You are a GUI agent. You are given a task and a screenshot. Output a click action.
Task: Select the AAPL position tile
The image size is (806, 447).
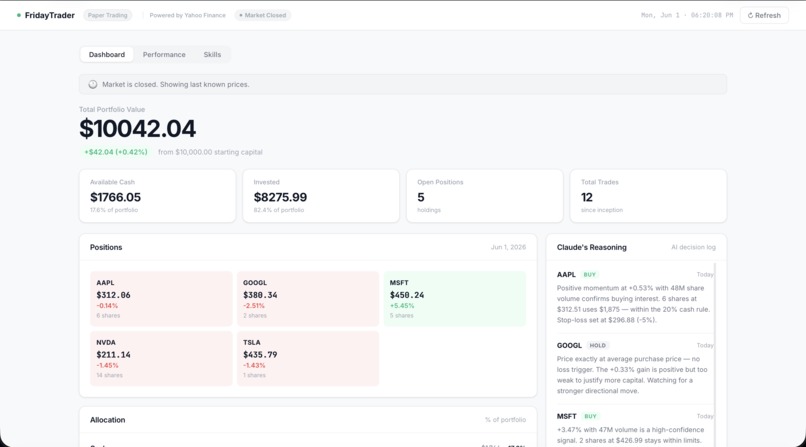click(161, 299)
